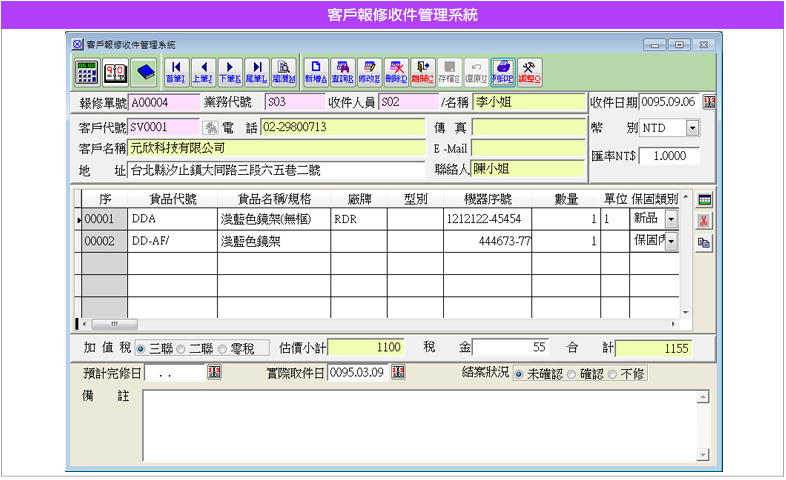Expand the 幣別 NTD currency dropdown

click(692, 128)
